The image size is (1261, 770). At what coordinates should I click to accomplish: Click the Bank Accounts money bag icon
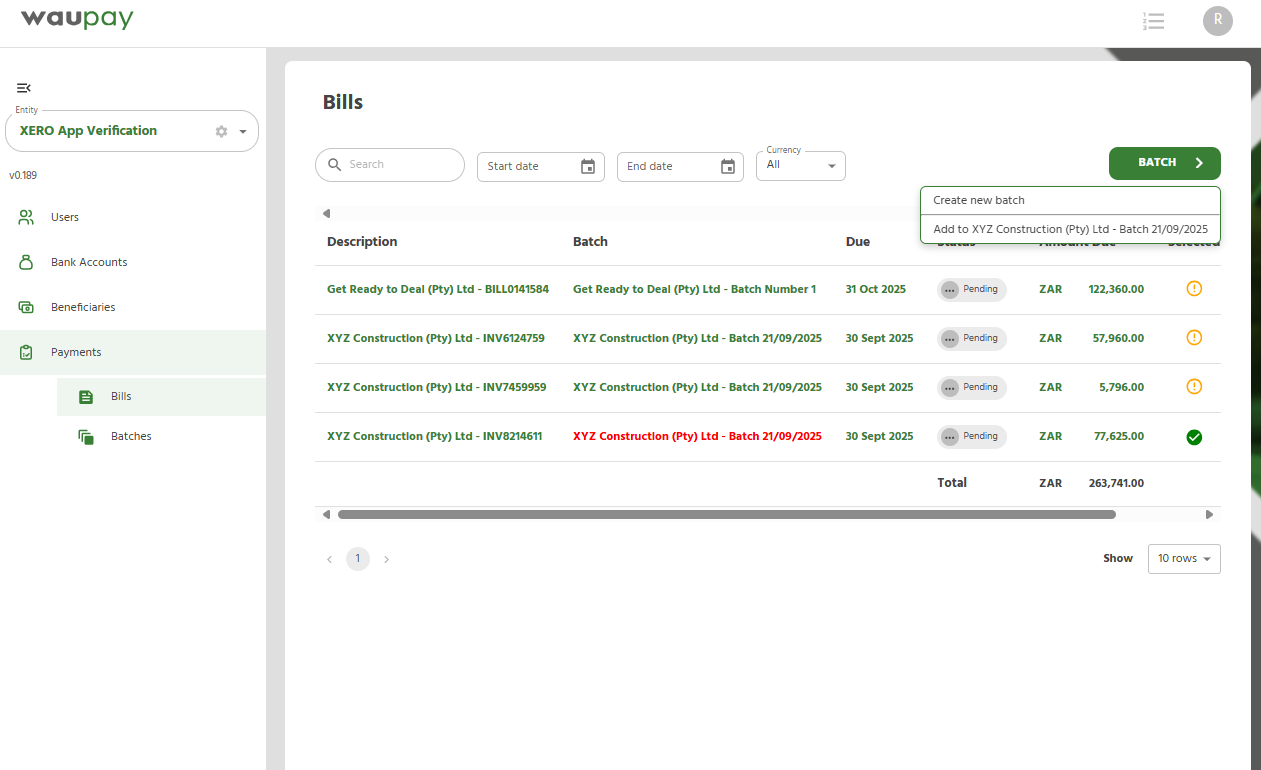pos(27,262)
